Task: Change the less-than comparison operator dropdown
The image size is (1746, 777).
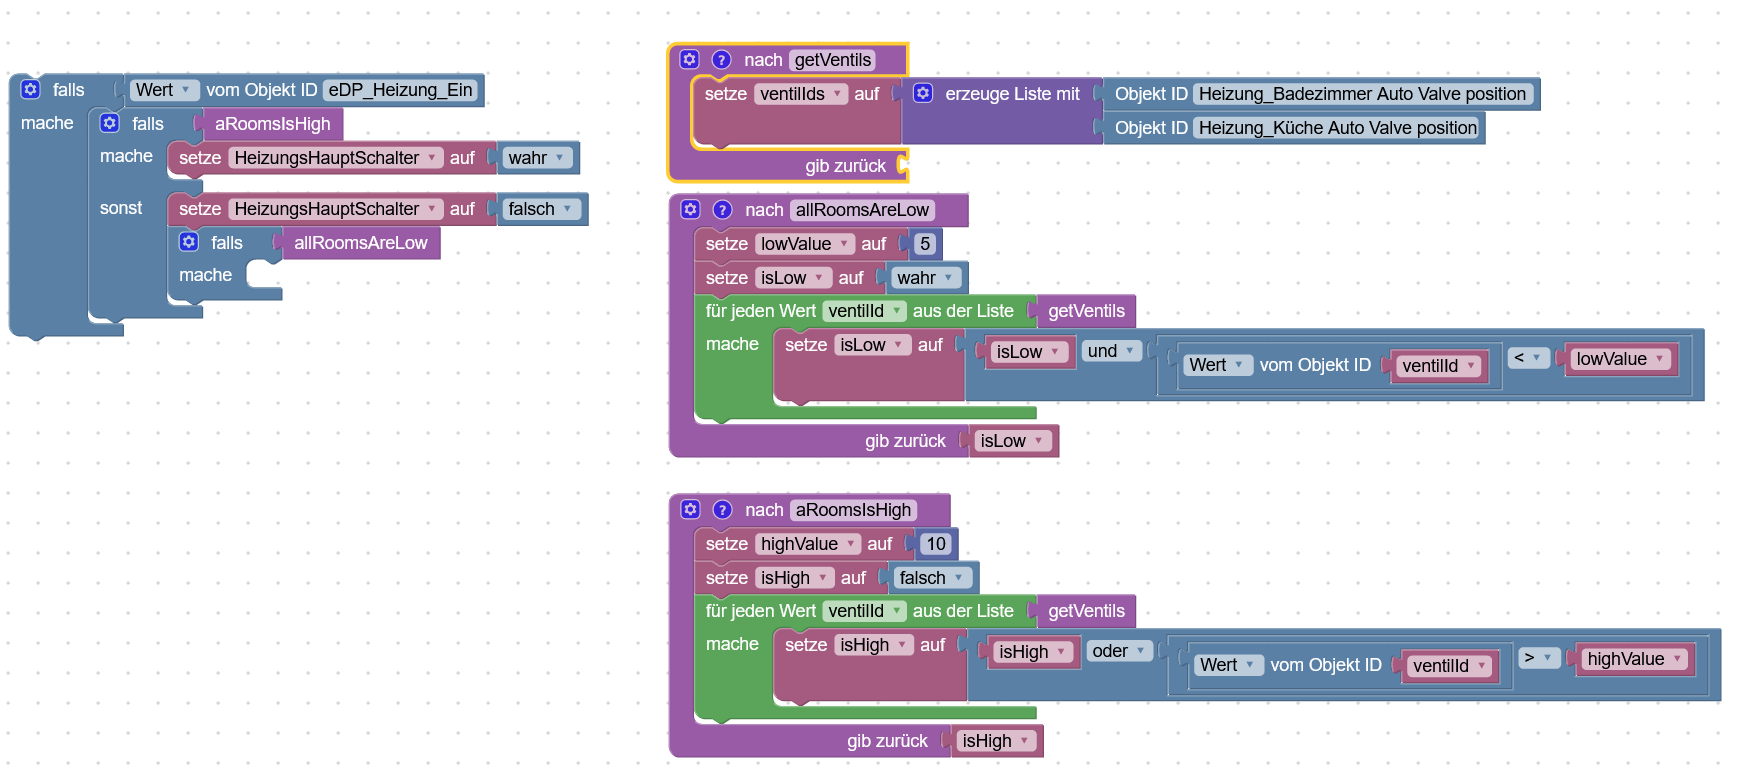Action: point(1528,357)
